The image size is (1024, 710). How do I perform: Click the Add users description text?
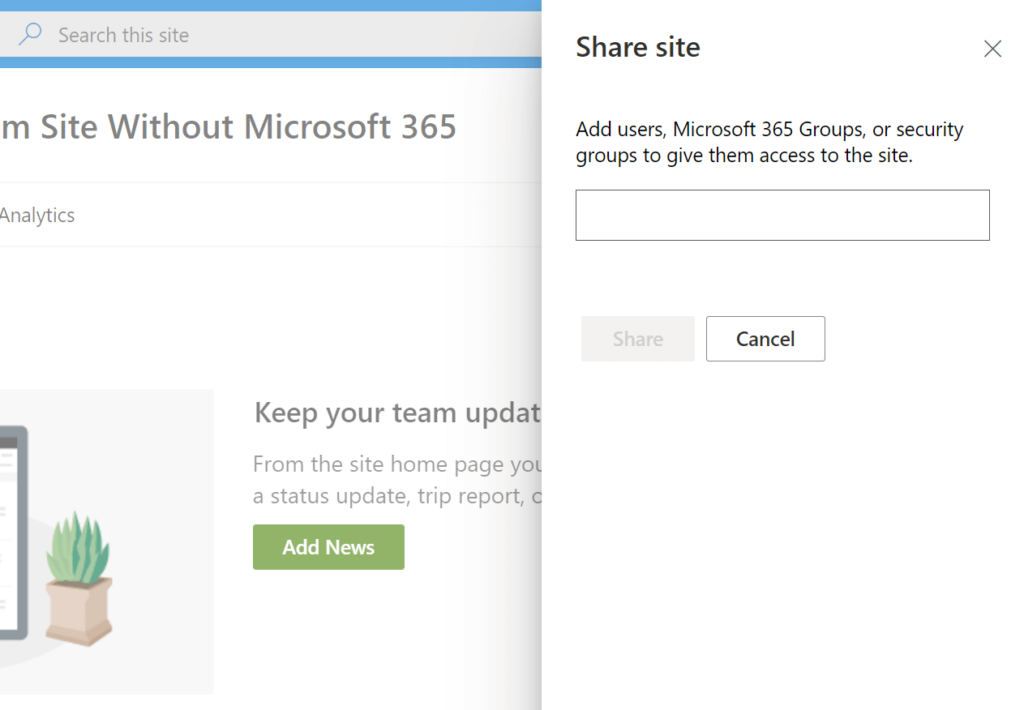[x=769, y=142]
